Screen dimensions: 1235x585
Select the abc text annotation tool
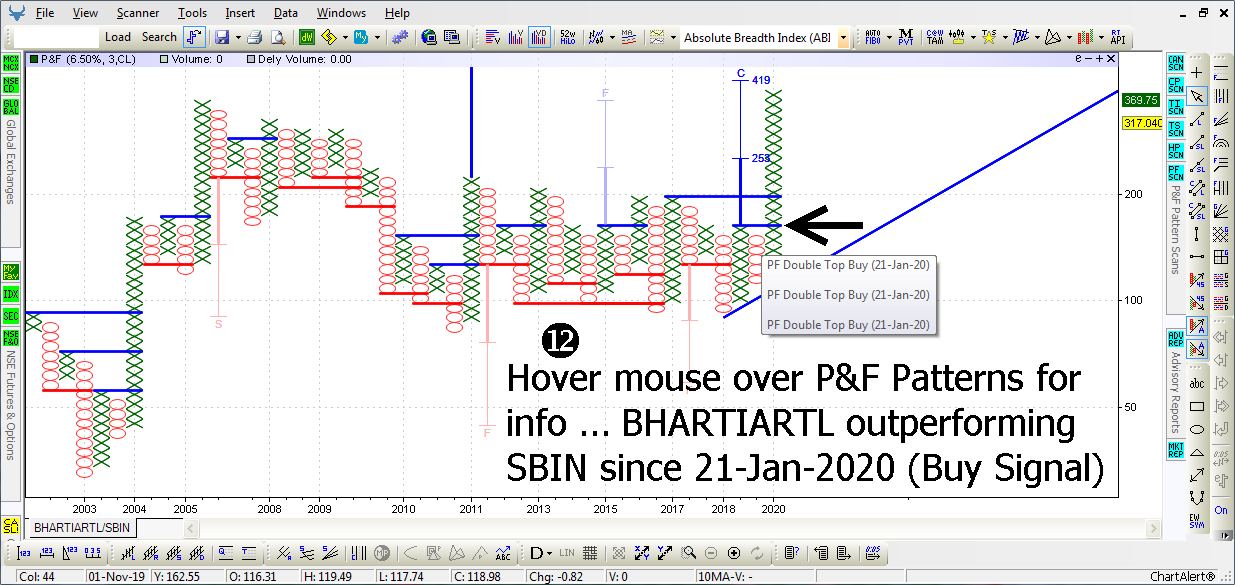(x=1197, y=382)
